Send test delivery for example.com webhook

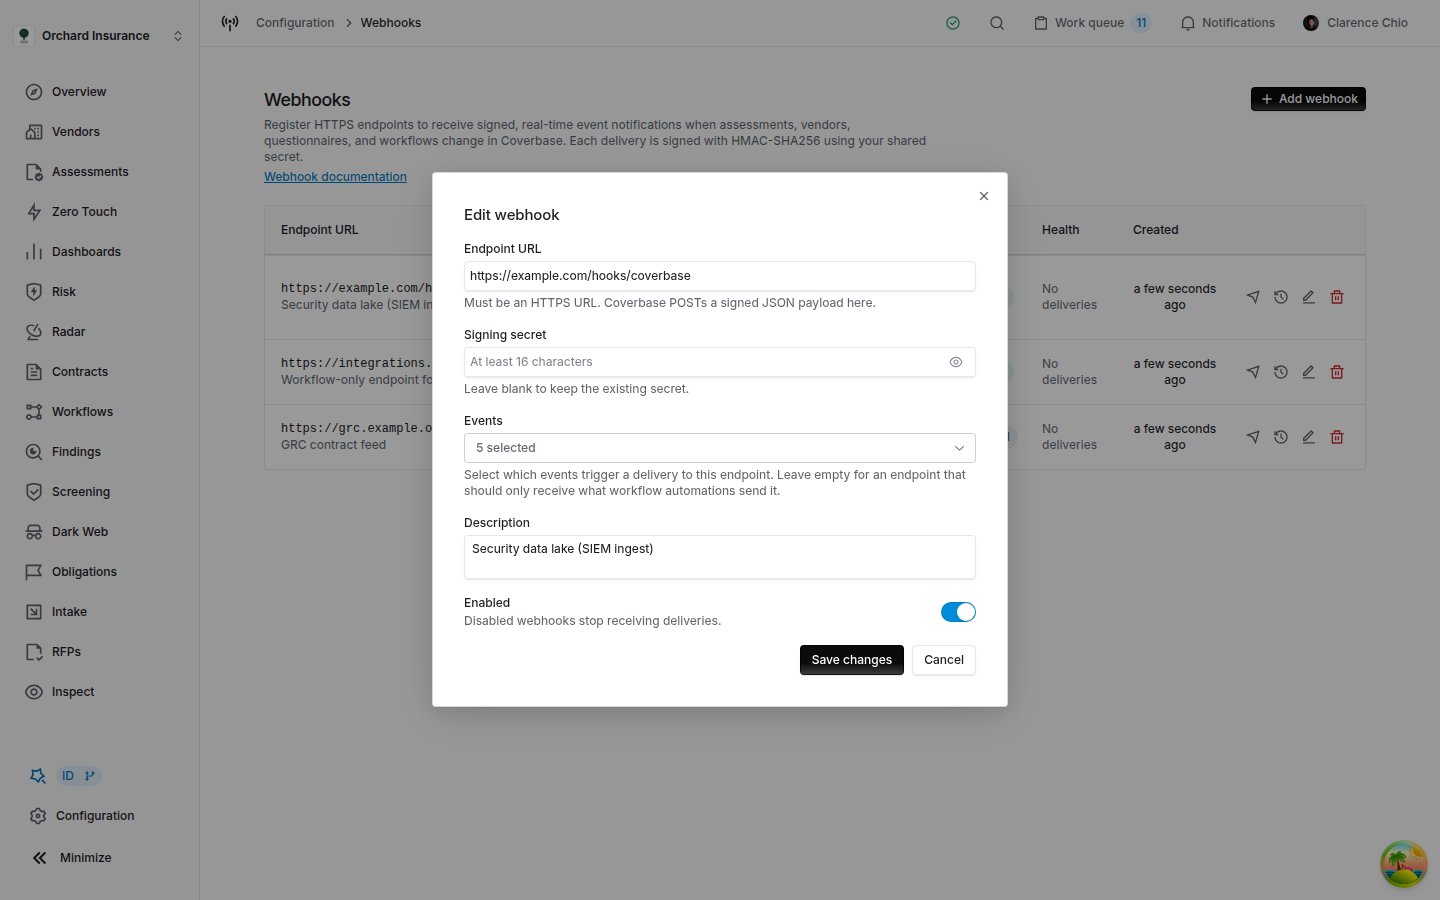click(x=1253, y=297)
